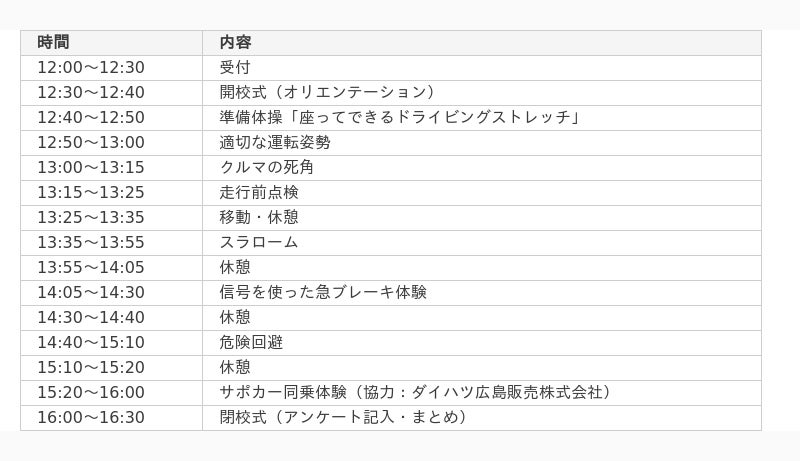Click the 13:55～14:05 time cell

[111, 268]
